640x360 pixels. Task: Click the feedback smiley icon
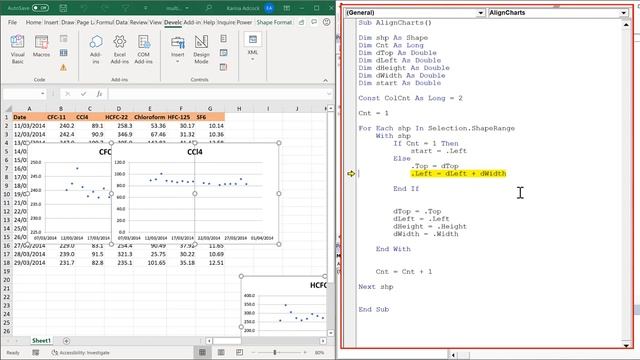327,22
